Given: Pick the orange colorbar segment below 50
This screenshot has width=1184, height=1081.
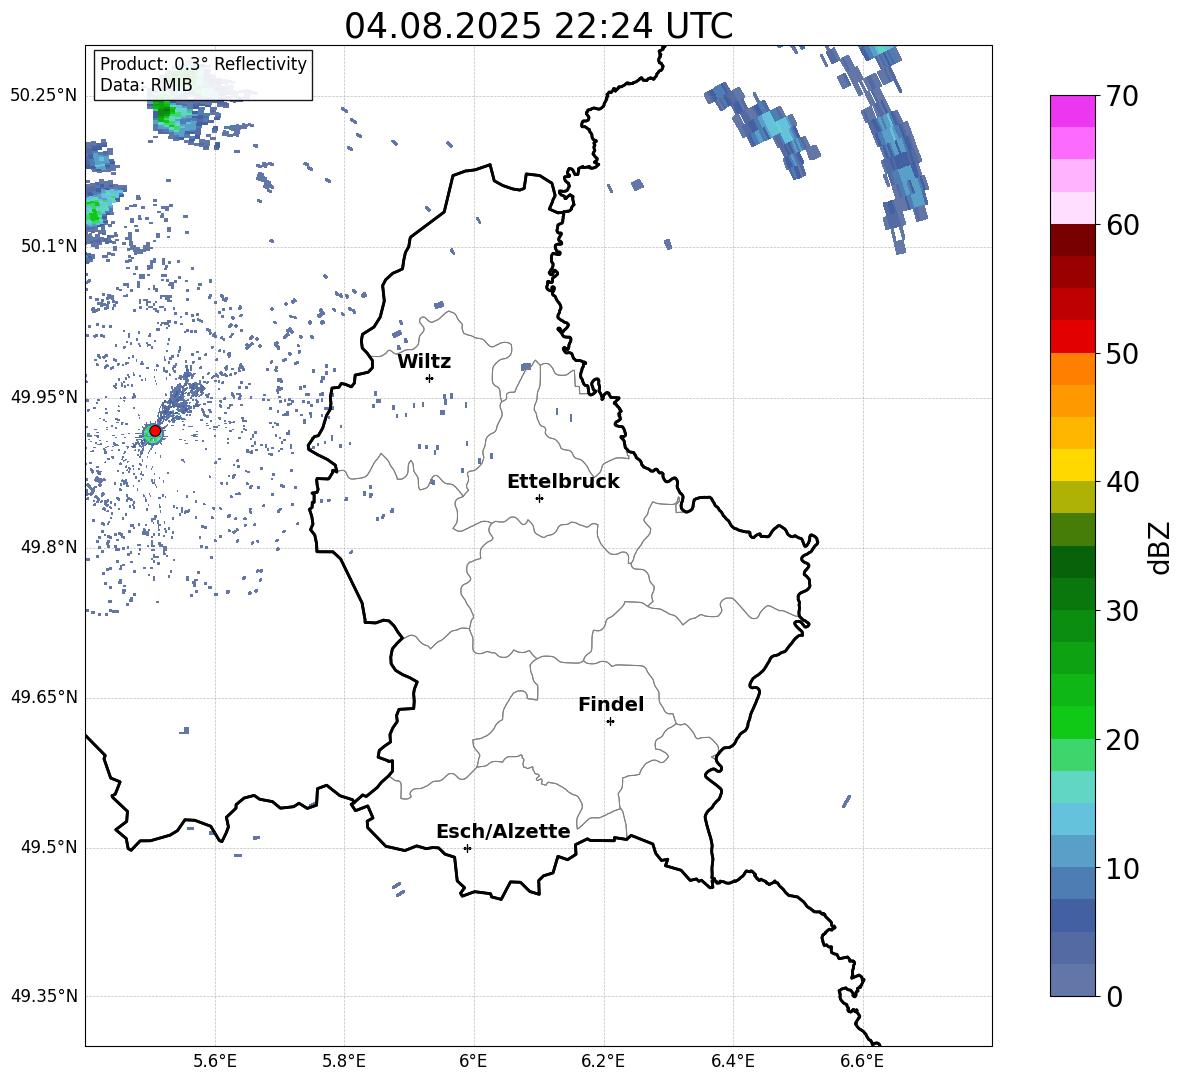Looking at the screenshot, I should tap(1073, 368).
